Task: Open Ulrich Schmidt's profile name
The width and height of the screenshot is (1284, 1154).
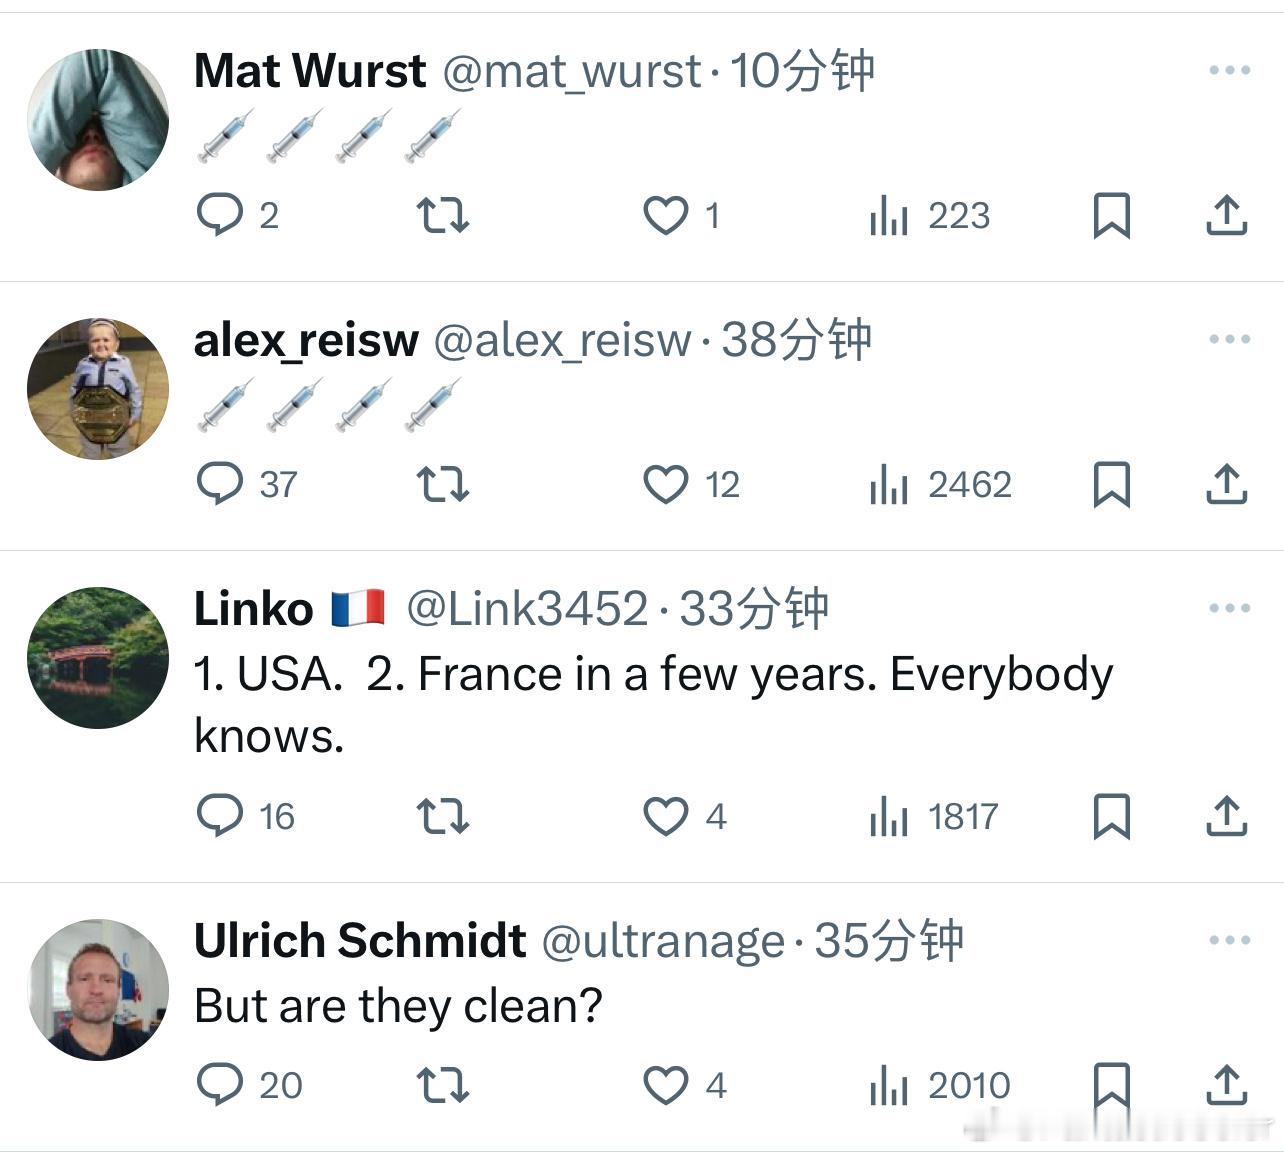Action: tap(360, 940)
